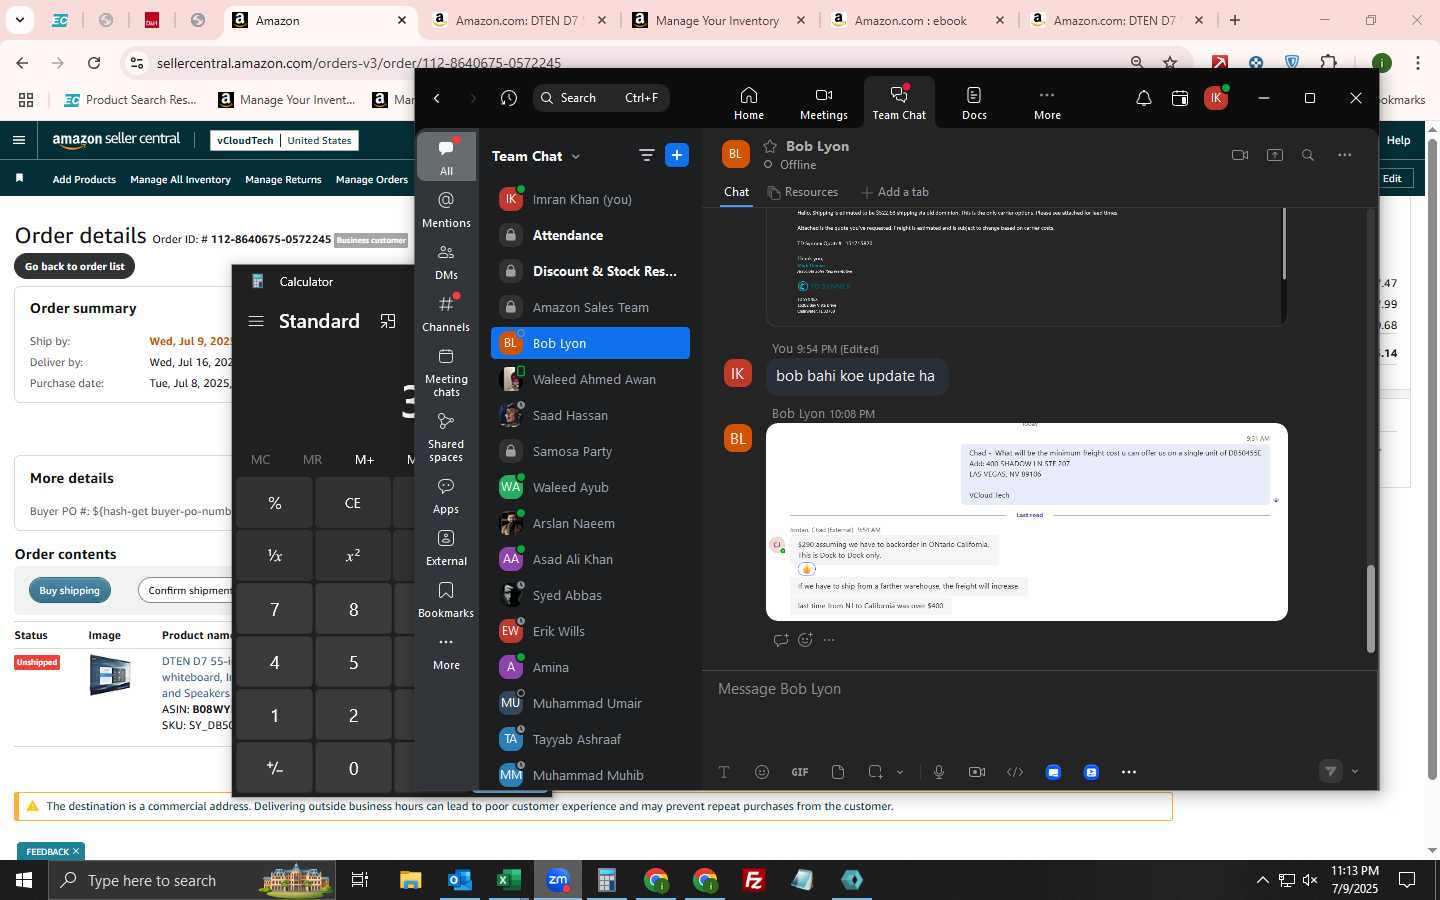
Task: Open External contacts in Zoom sidebar
Action: click(446, 548)
